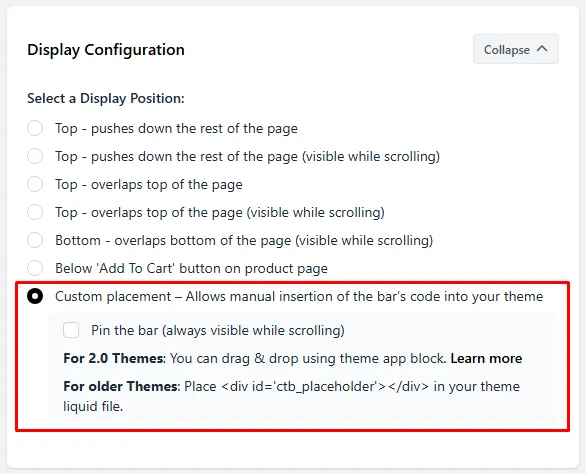Screen dimensions: 586x474
Task: Select Top pushes down, visible while scrolling
Action: 35,156
